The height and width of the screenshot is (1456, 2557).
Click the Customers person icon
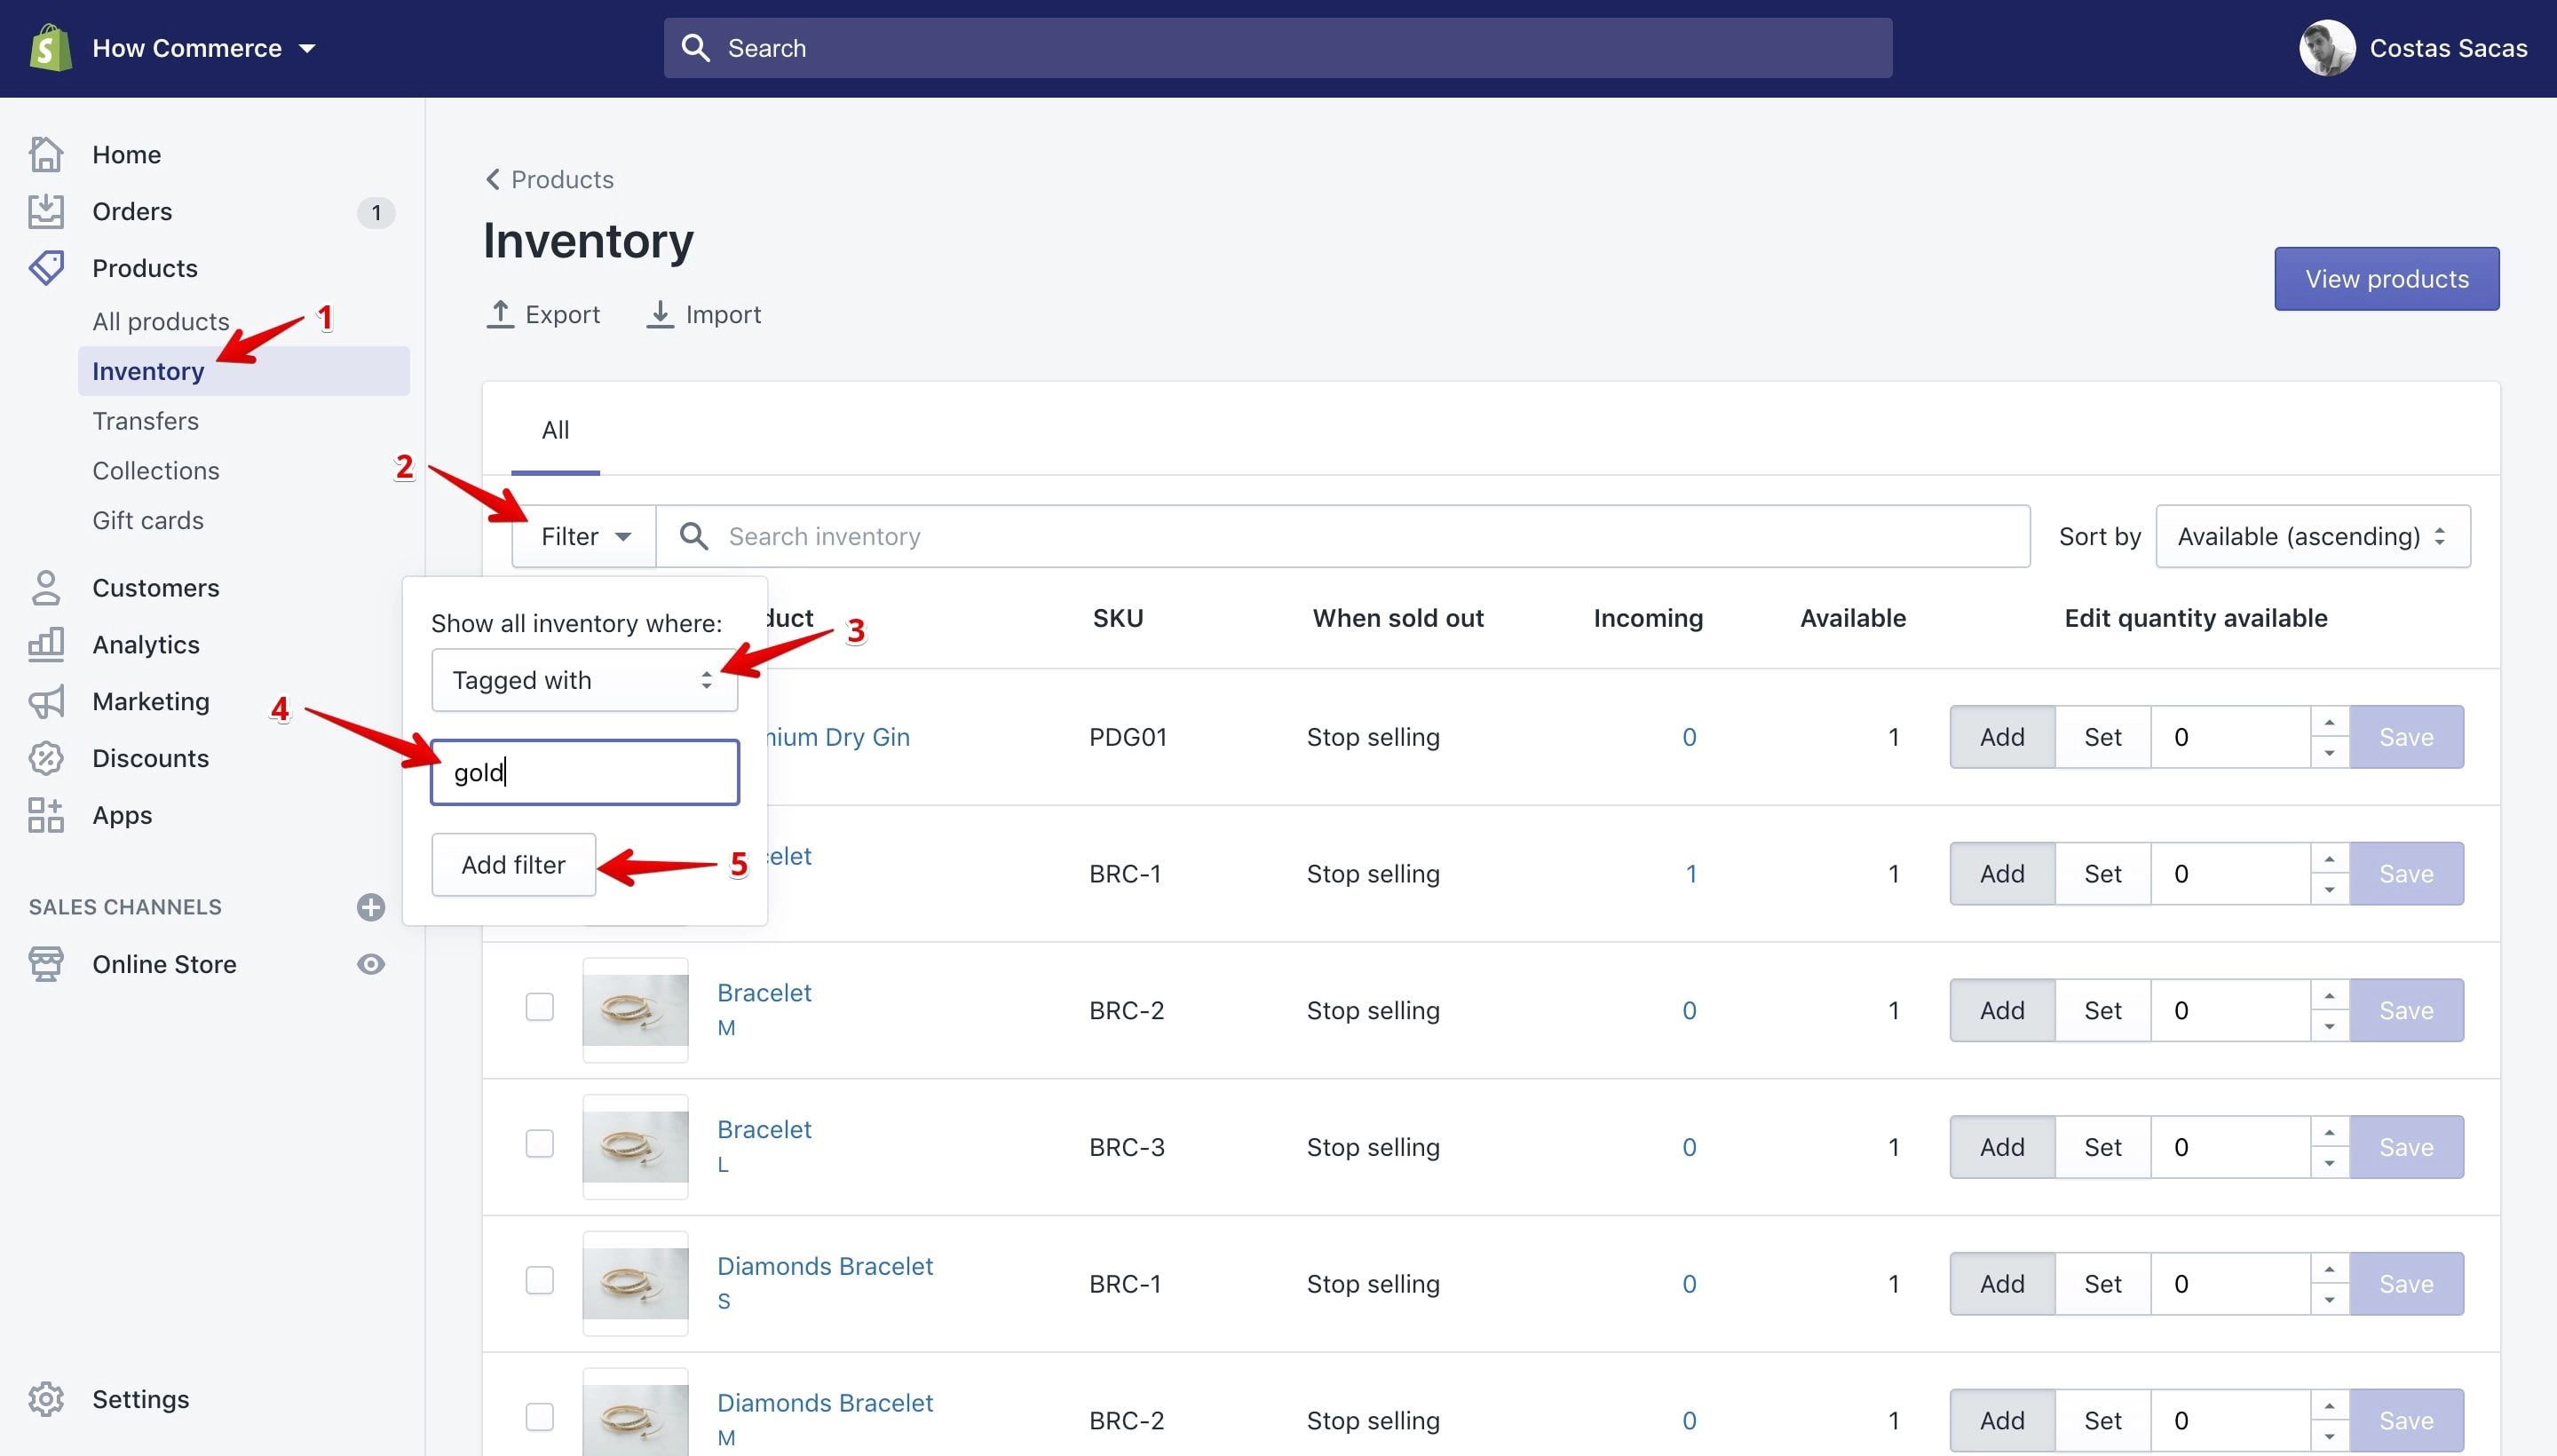pos(46,588)
